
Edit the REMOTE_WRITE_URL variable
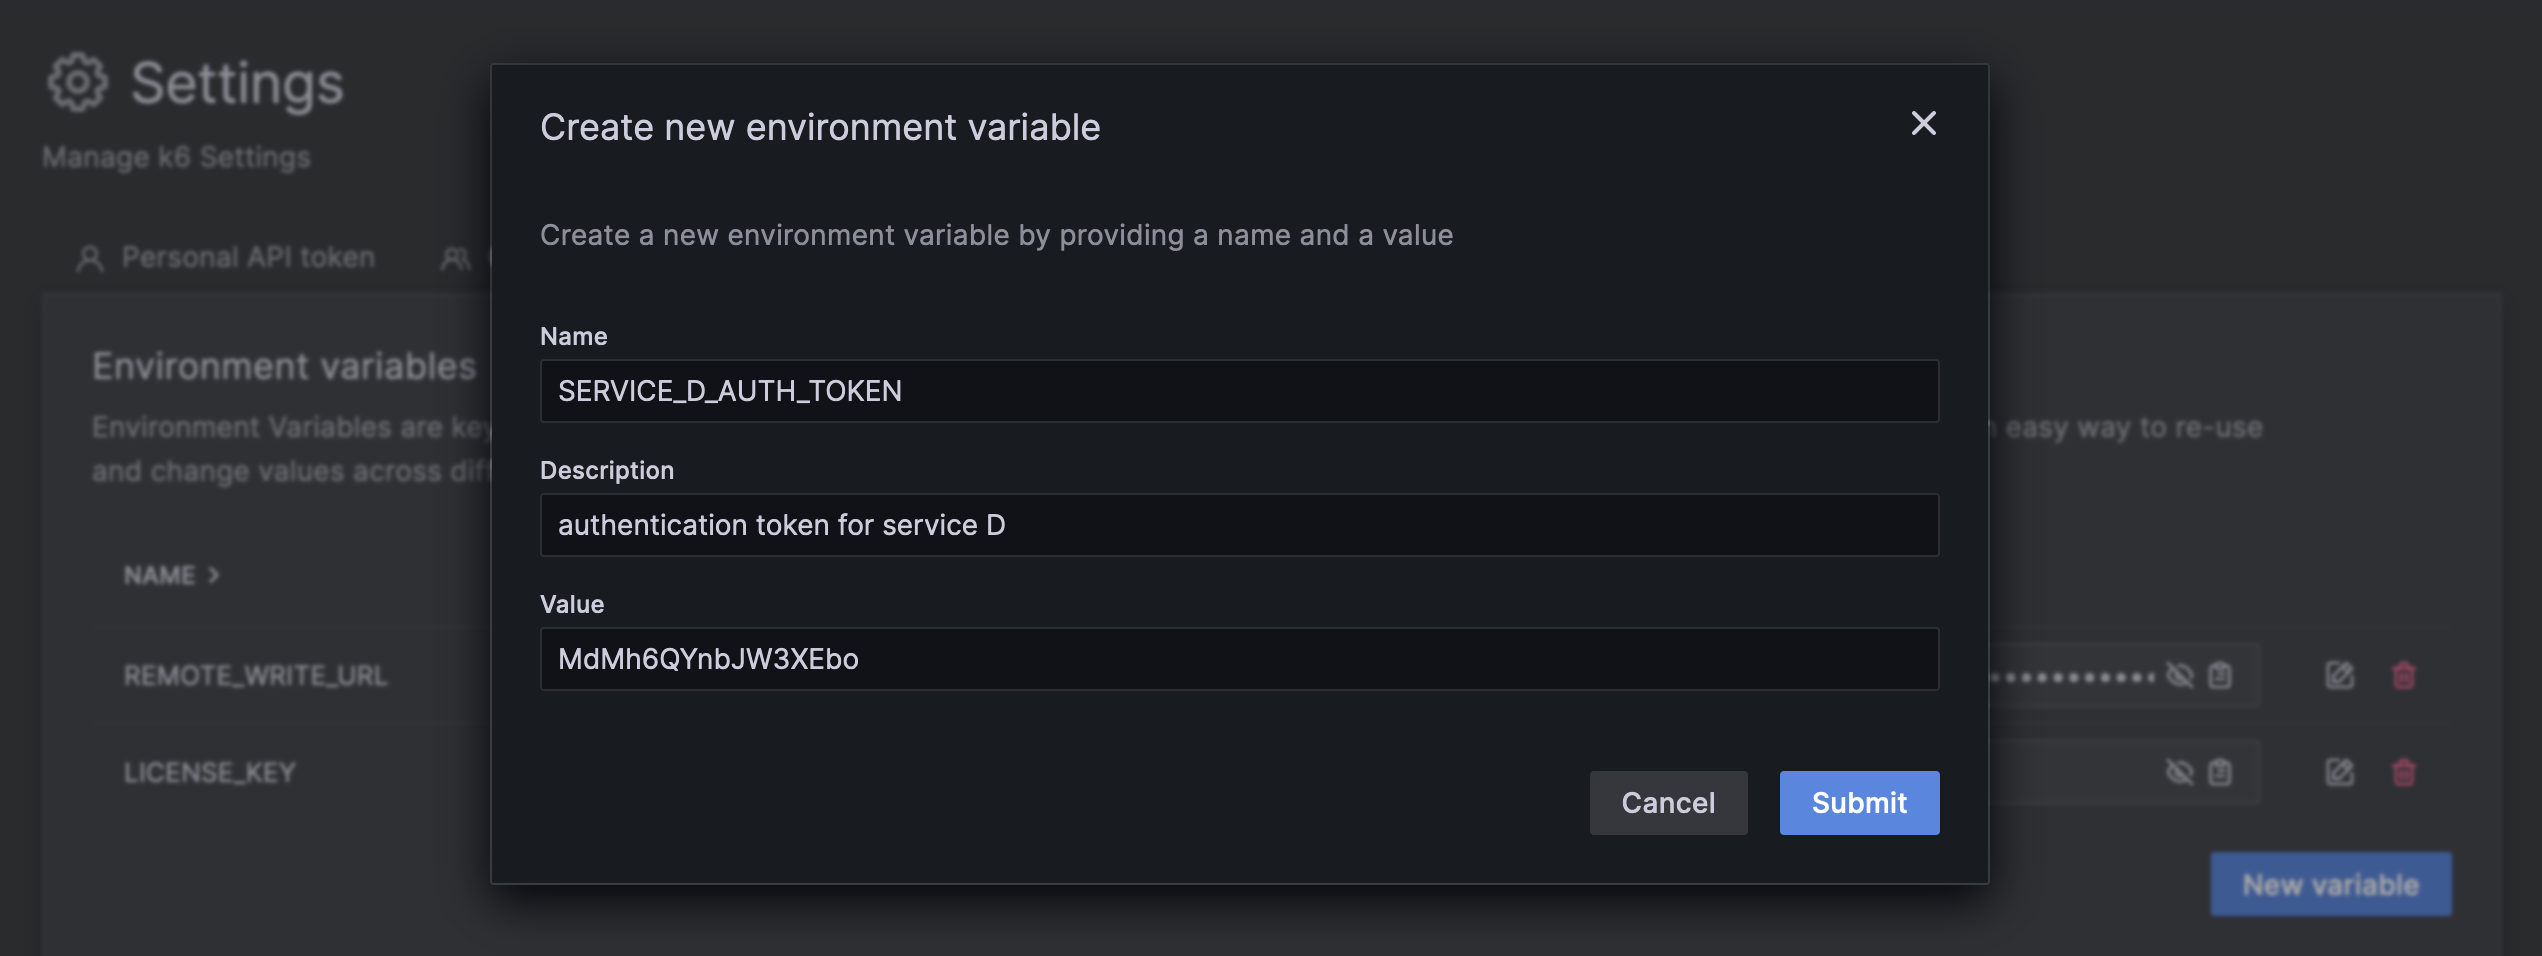tap(2339, 676)
